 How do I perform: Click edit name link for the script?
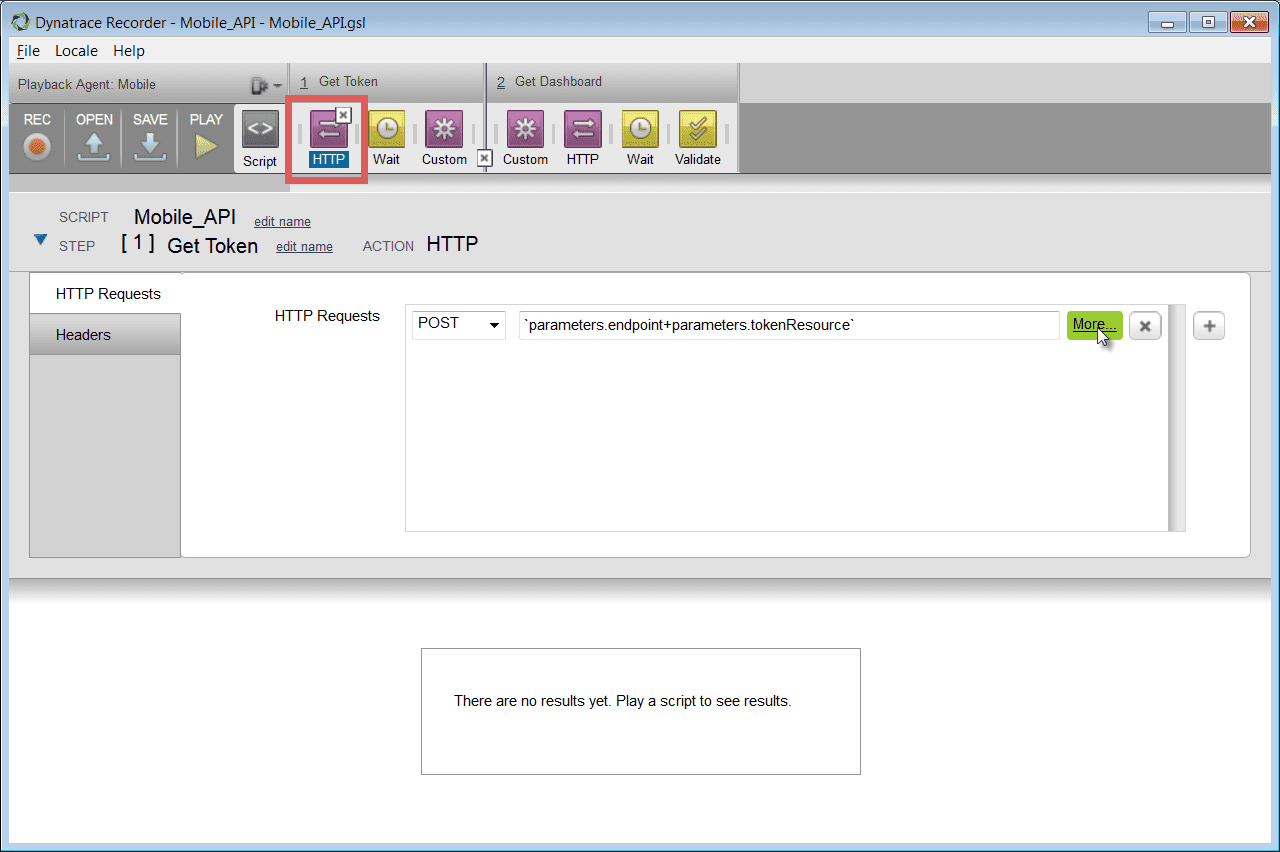click(x=282, y=222)
